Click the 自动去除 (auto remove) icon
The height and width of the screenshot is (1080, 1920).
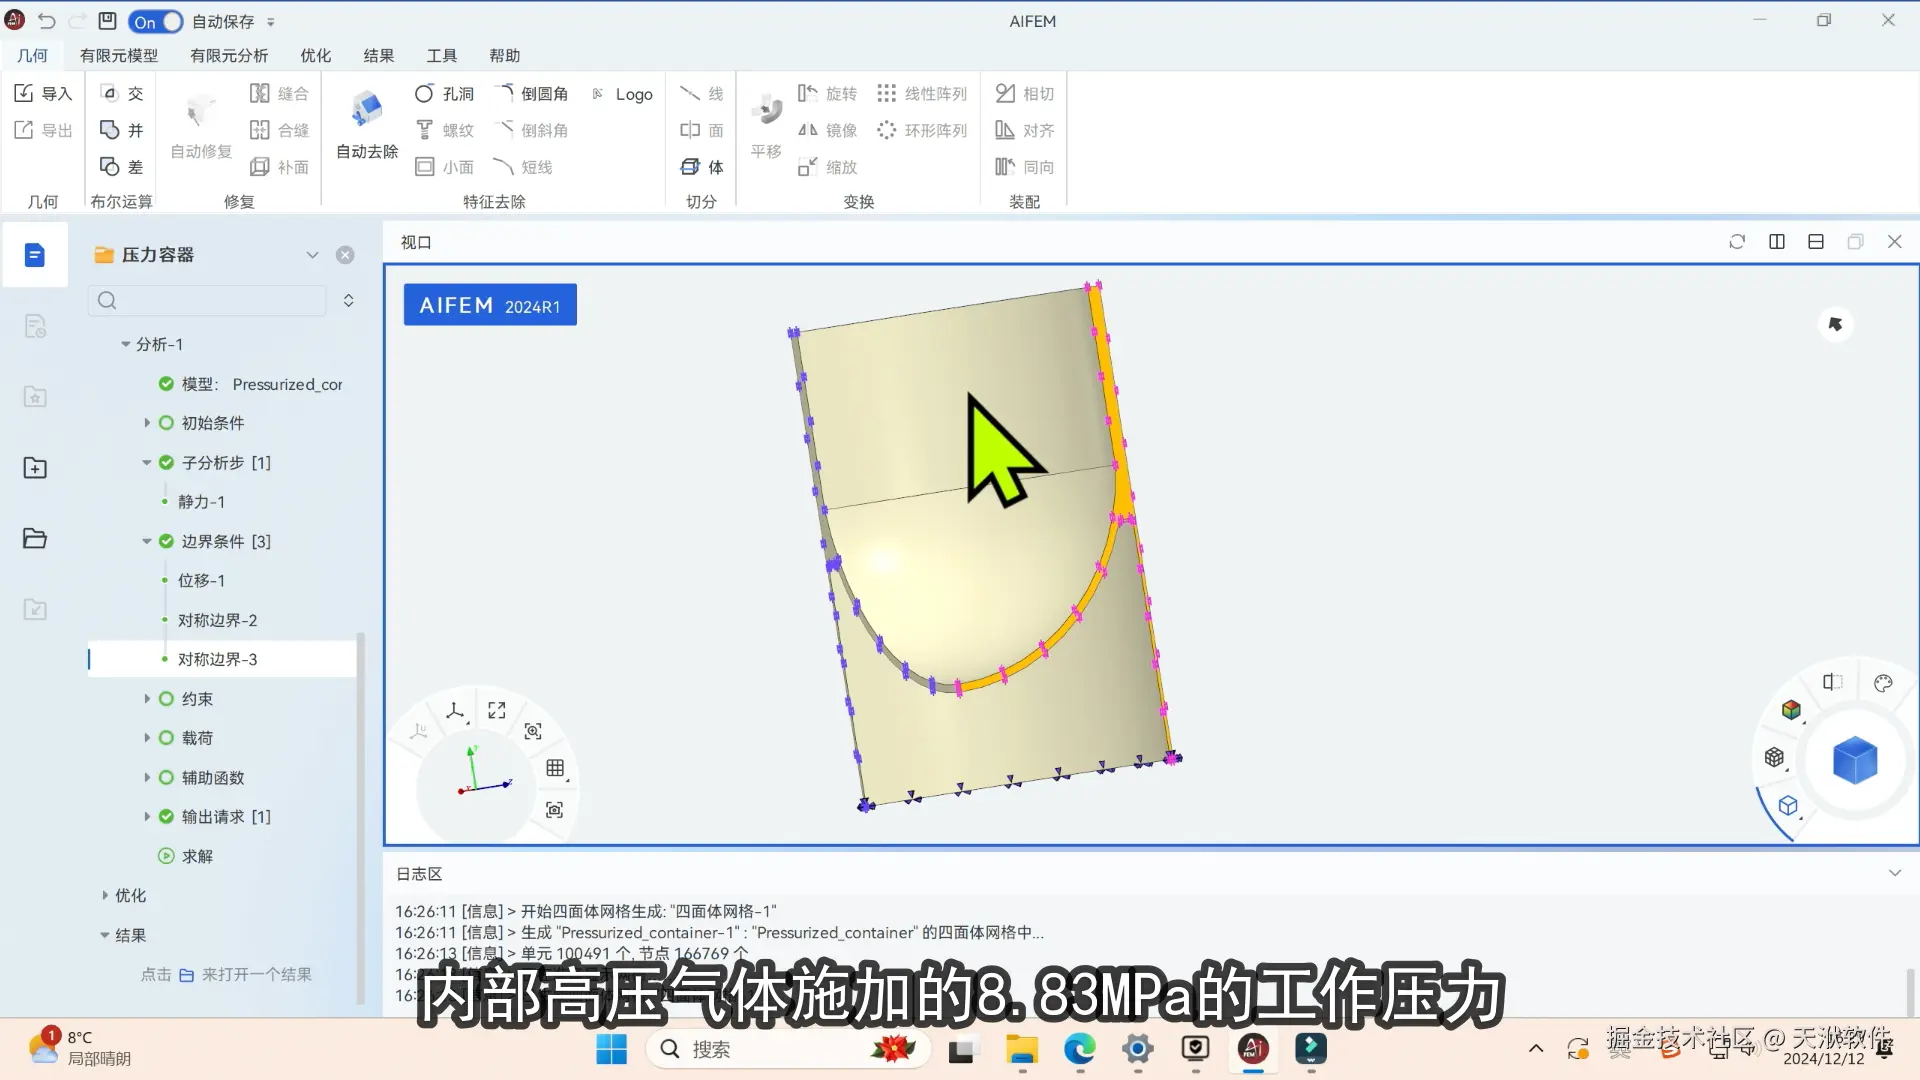(x=366, y=110)
